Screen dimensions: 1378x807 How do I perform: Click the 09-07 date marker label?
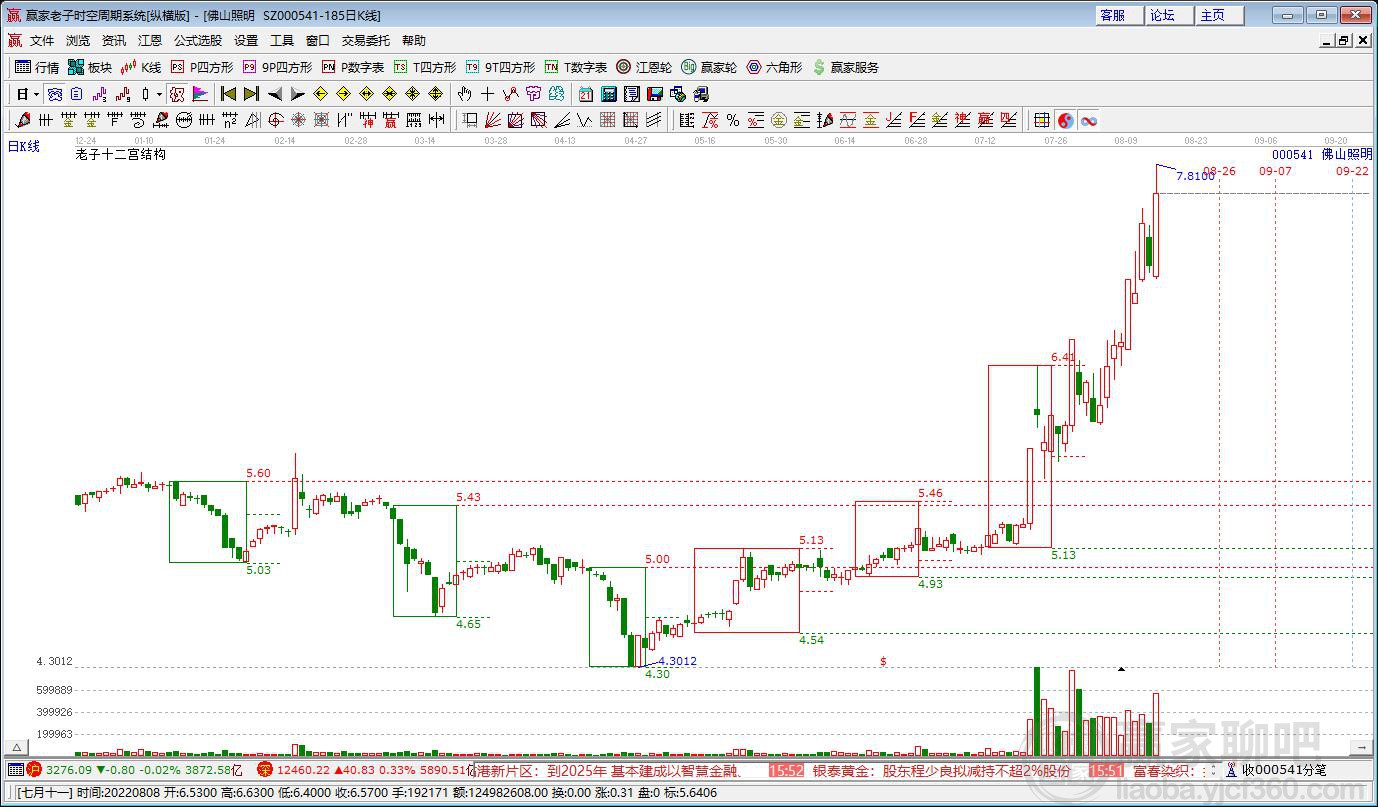1275,171
